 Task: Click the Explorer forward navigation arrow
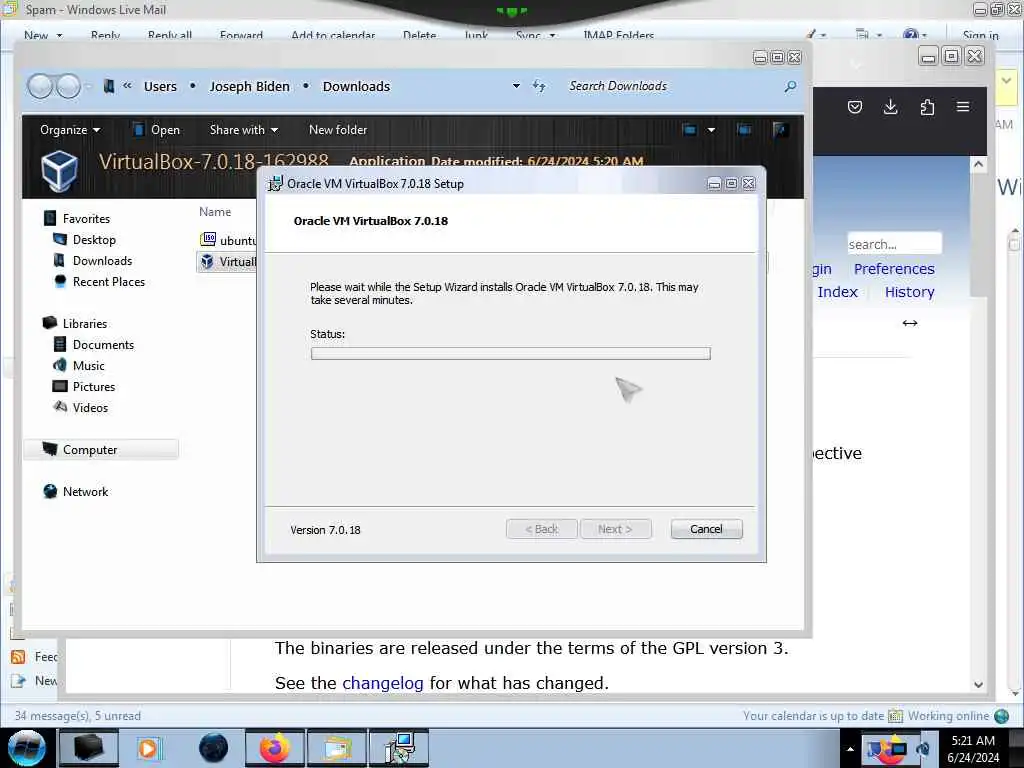(69, 86)
